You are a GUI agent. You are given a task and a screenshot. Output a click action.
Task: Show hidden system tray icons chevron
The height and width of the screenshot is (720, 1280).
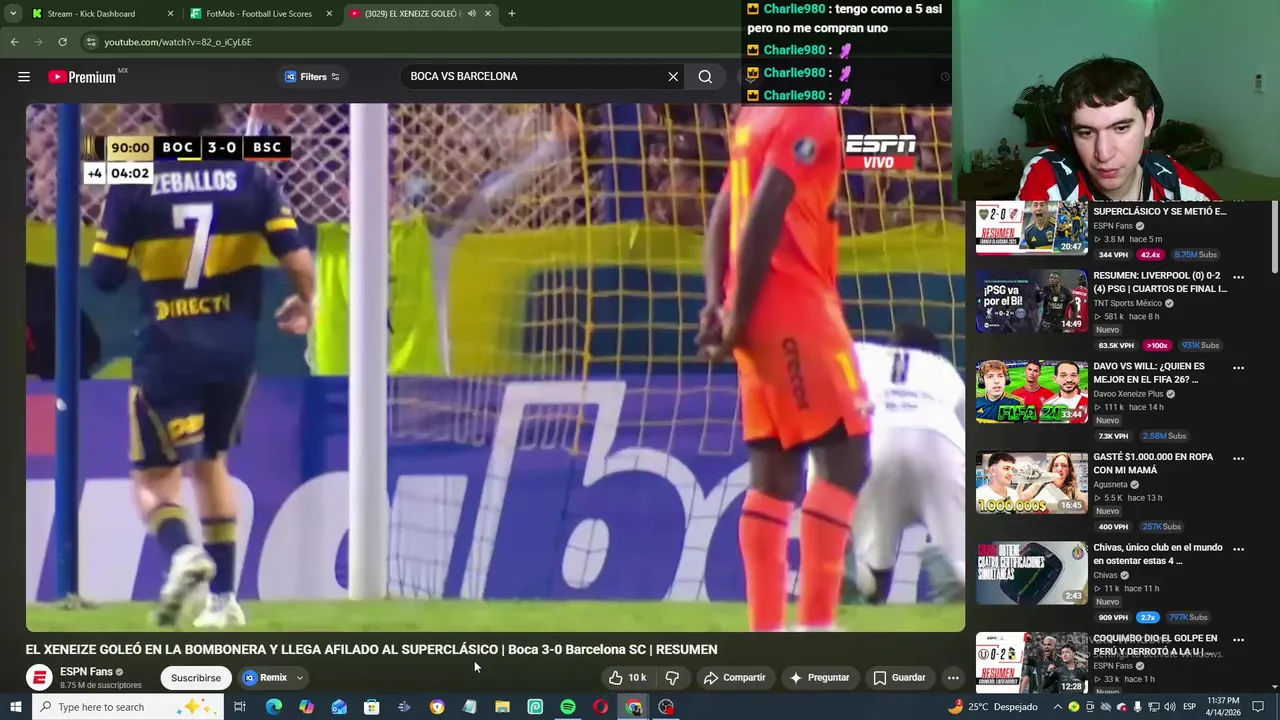1057,707
